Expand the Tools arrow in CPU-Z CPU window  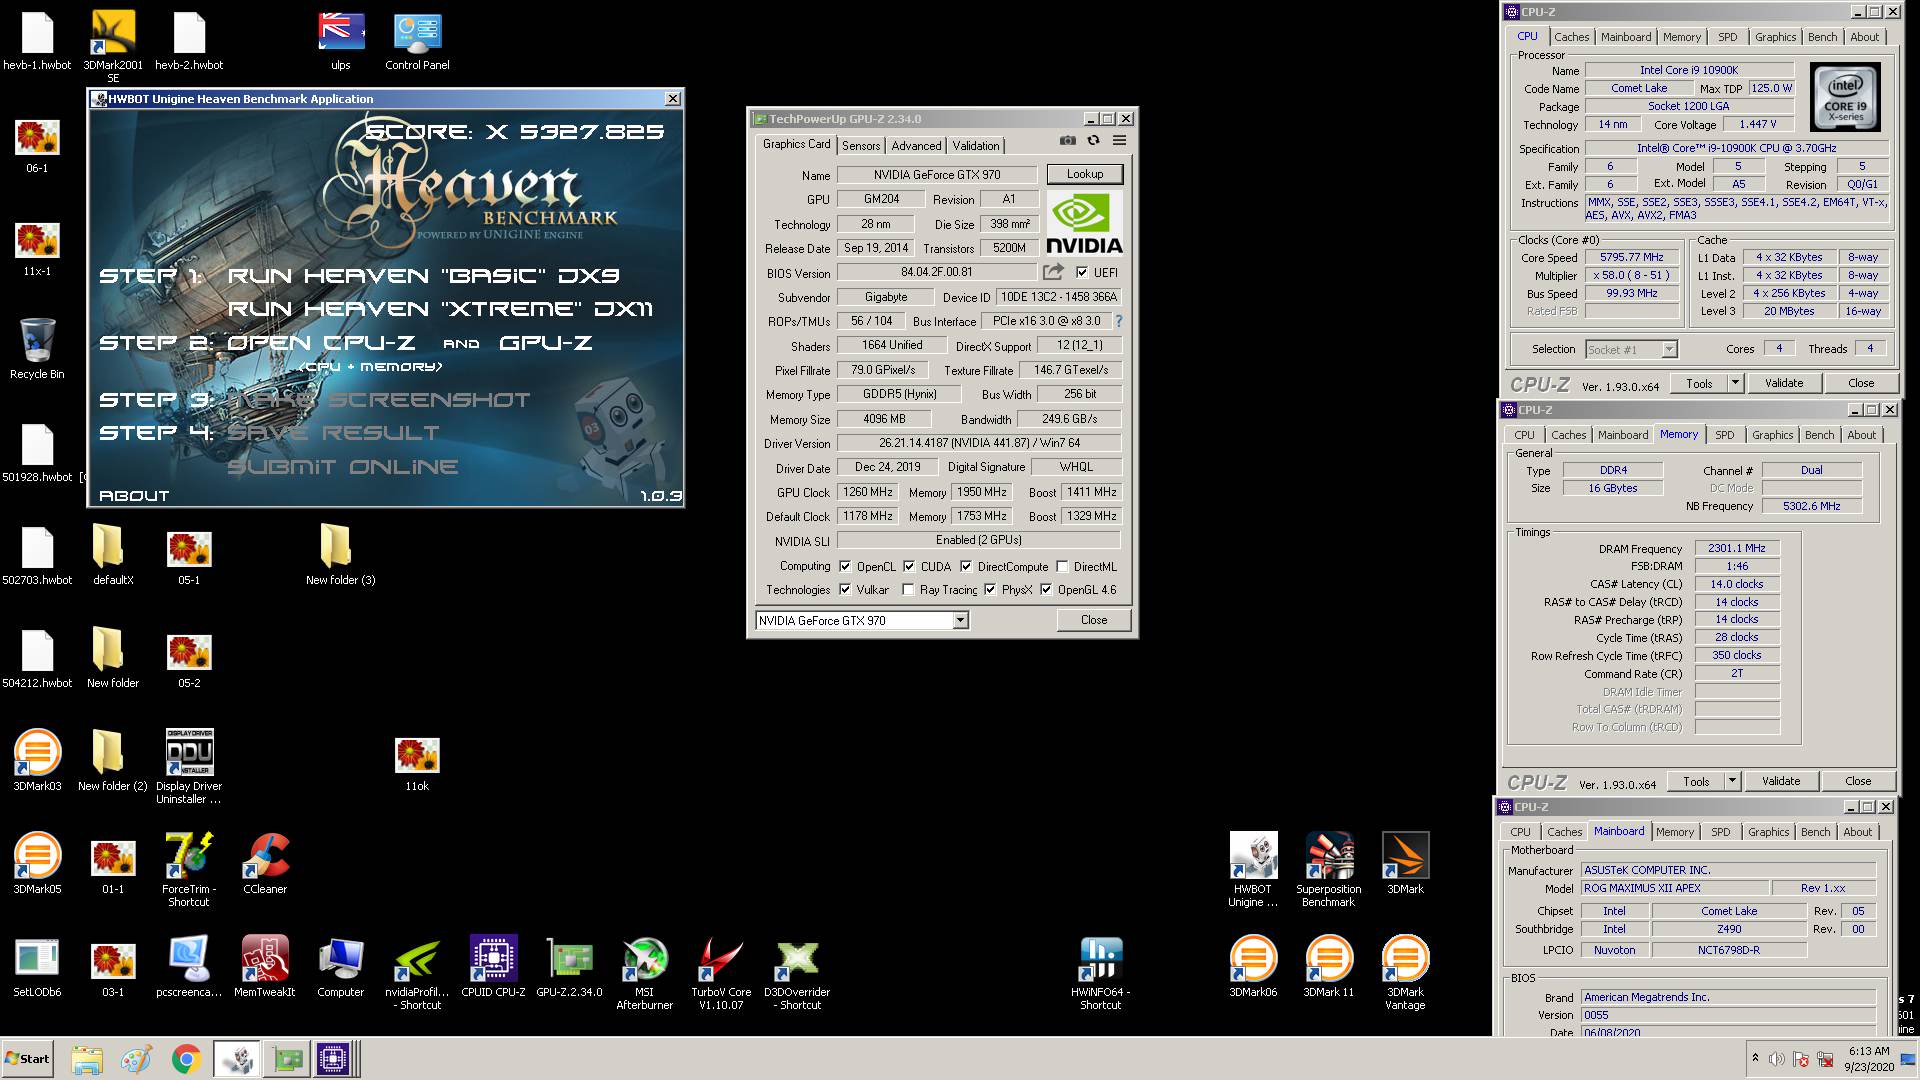pos(1735,383)
